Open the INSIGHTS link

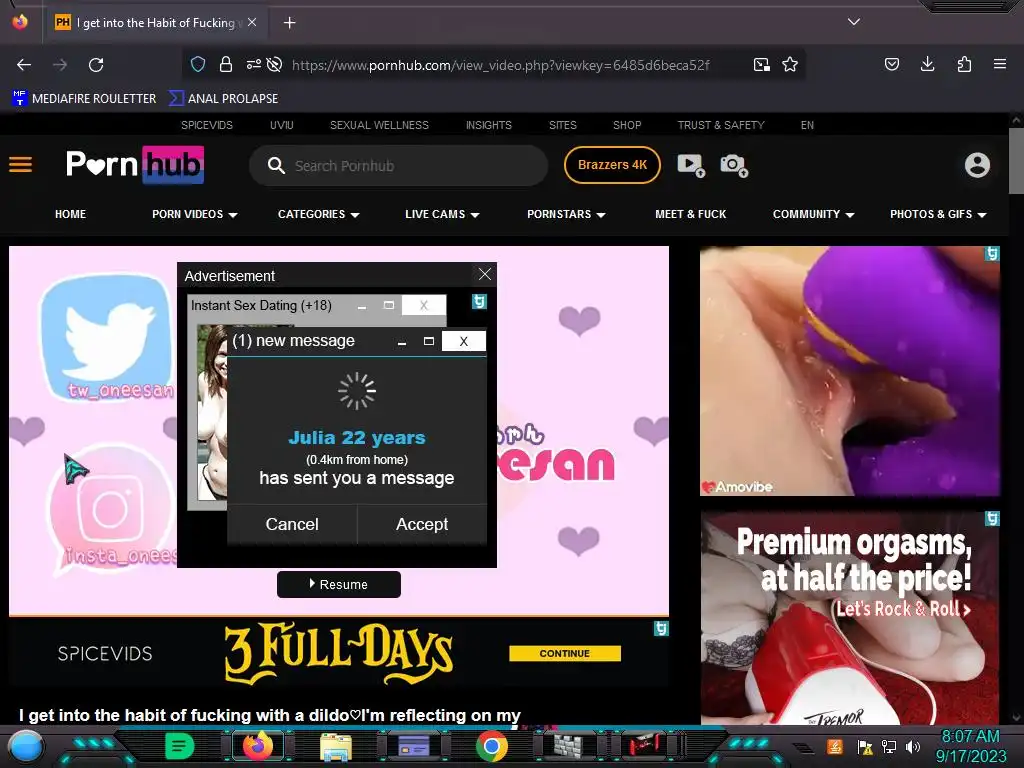[x=488, y=125]
